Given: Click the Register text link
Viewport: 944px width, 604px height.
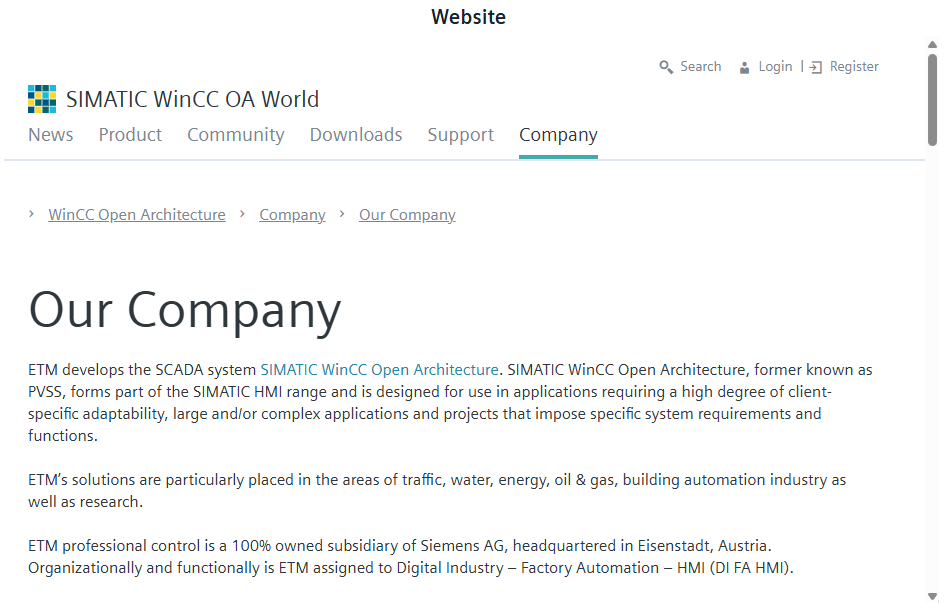Looking at the screenshot, I should point(854,67).
